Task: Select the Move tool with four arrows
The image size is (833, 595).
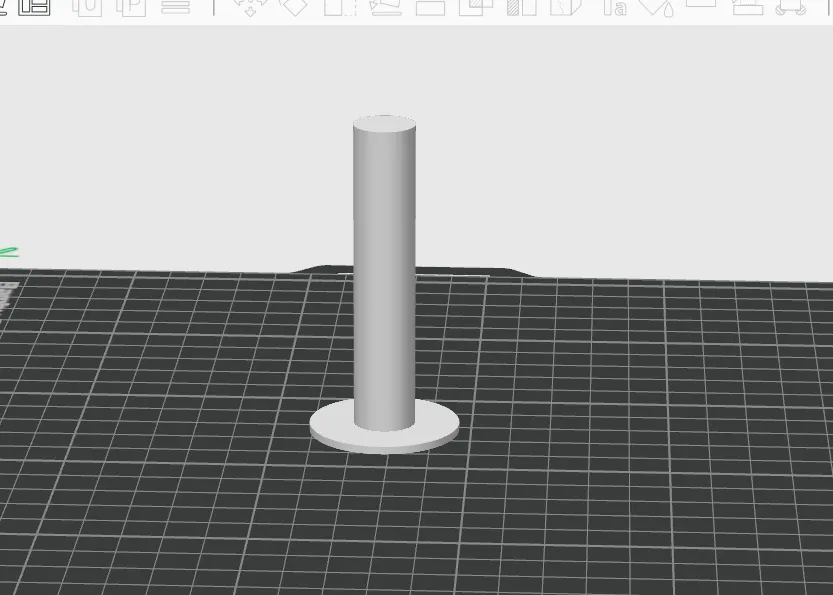Action: 250,6
